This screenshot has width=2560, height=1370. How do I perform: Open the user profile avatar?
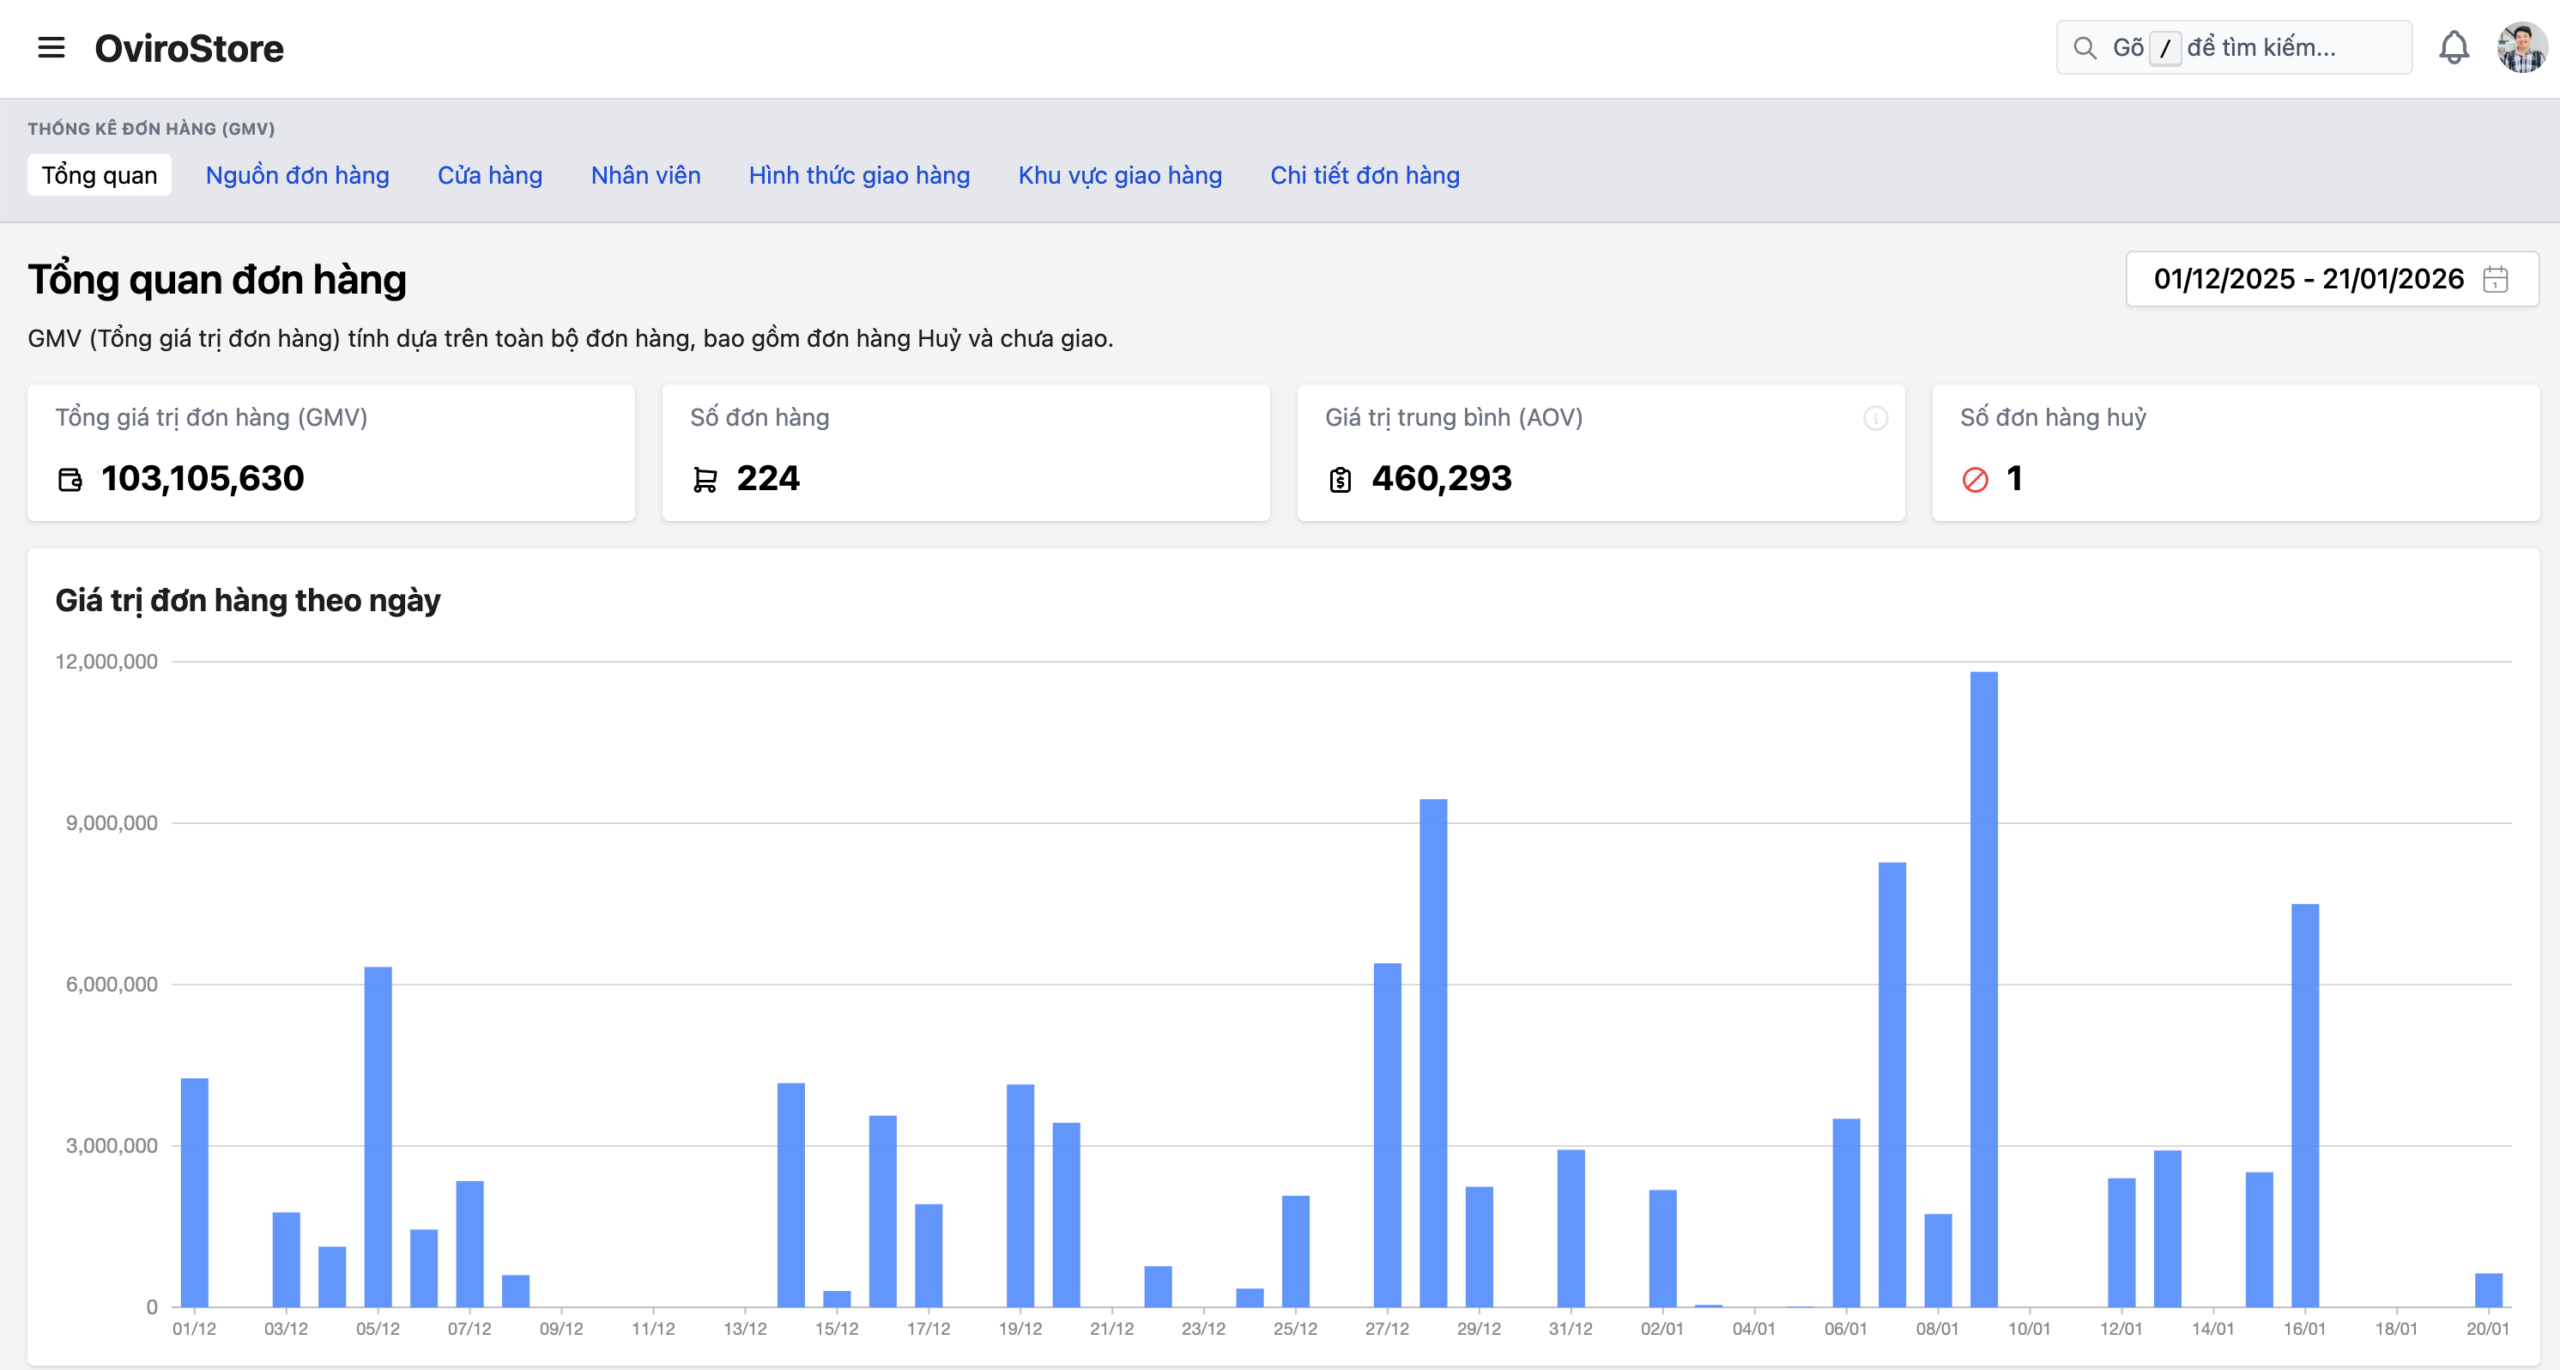click(x=2521, y=47)
